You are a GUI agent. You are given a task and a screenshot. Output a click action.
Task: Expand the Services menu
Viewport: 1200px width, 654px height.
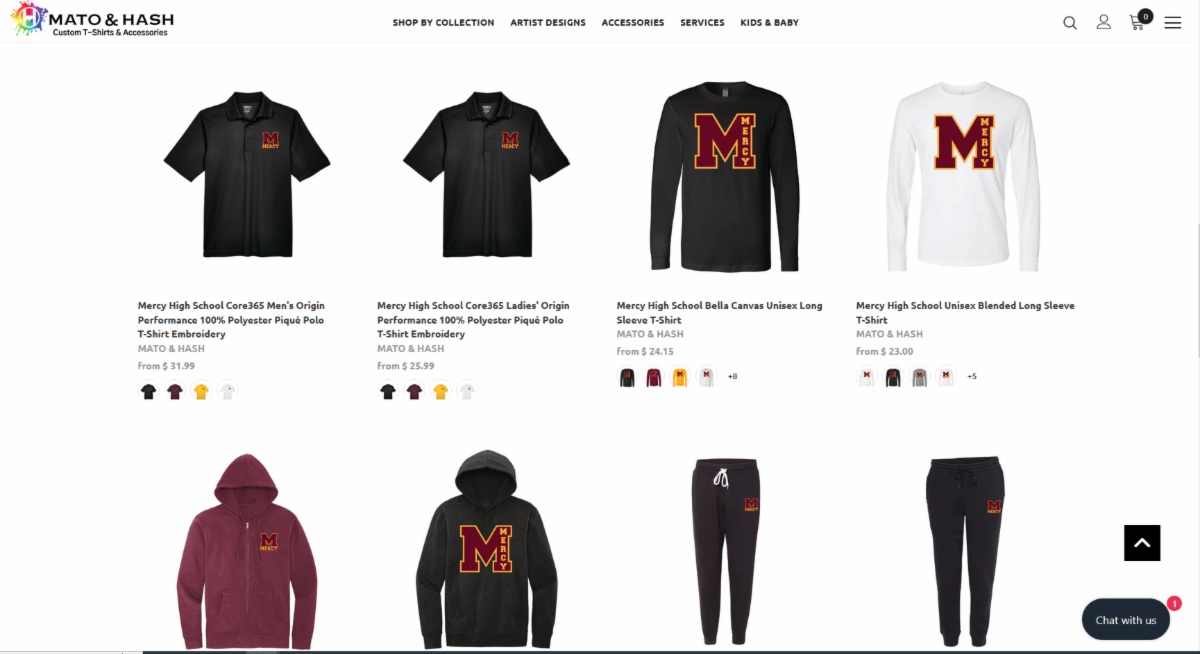[x=702, y=22]
